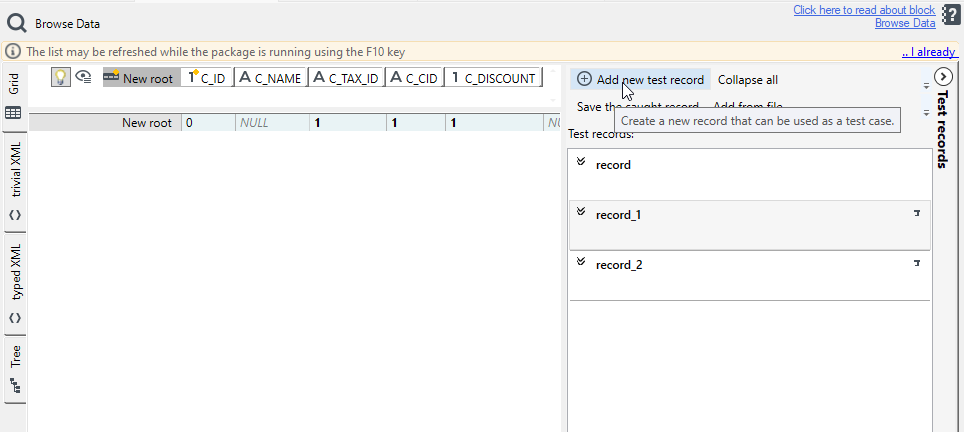This screenshot has height=432, width=964.
Task: Select the C_DISCOUNT column header
Action: pos(493,78)
